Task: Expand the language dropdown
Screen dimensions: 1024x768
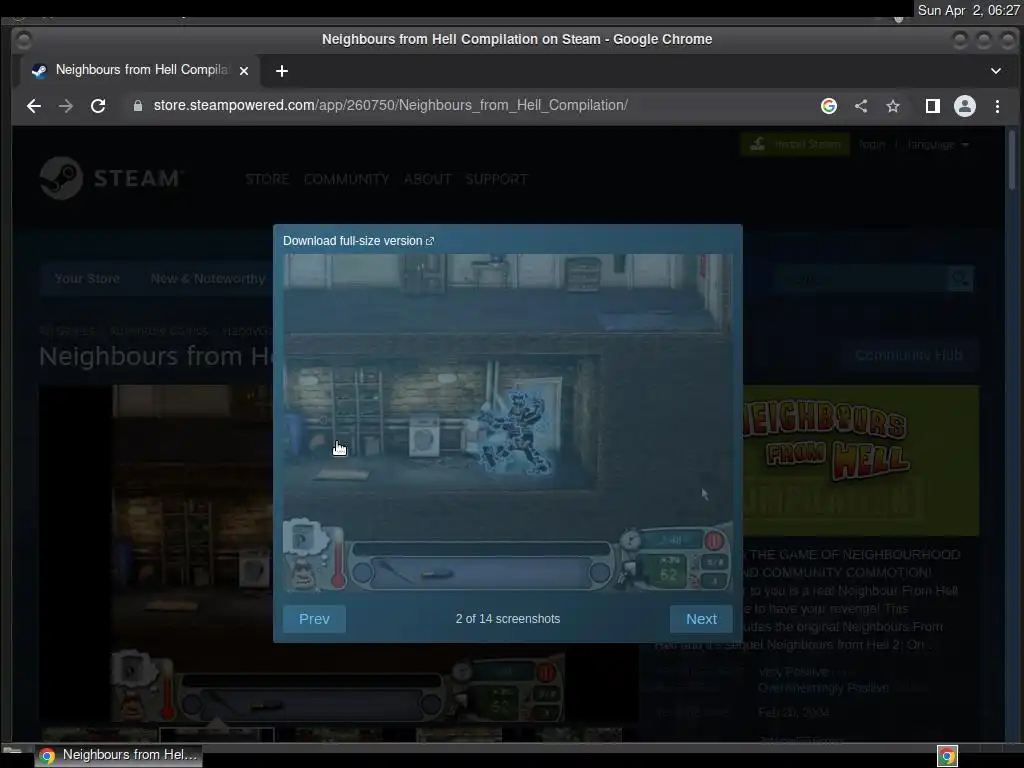Action: coord(938,144)
